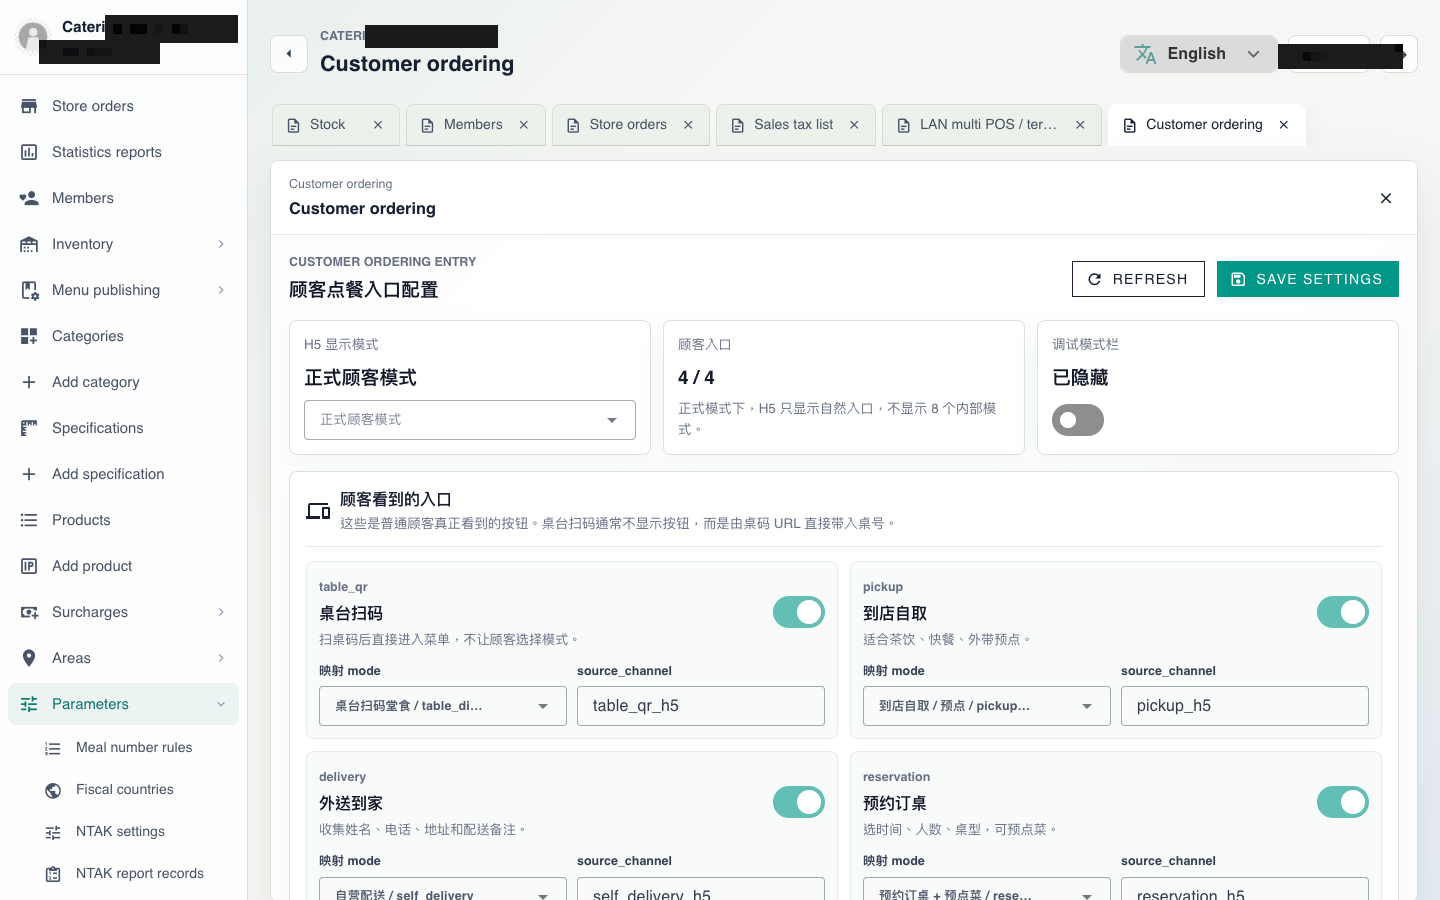1440x900 pixels.
Task: Switch off the 外送到家 delivery toggle
Action: tap(799, 802)
